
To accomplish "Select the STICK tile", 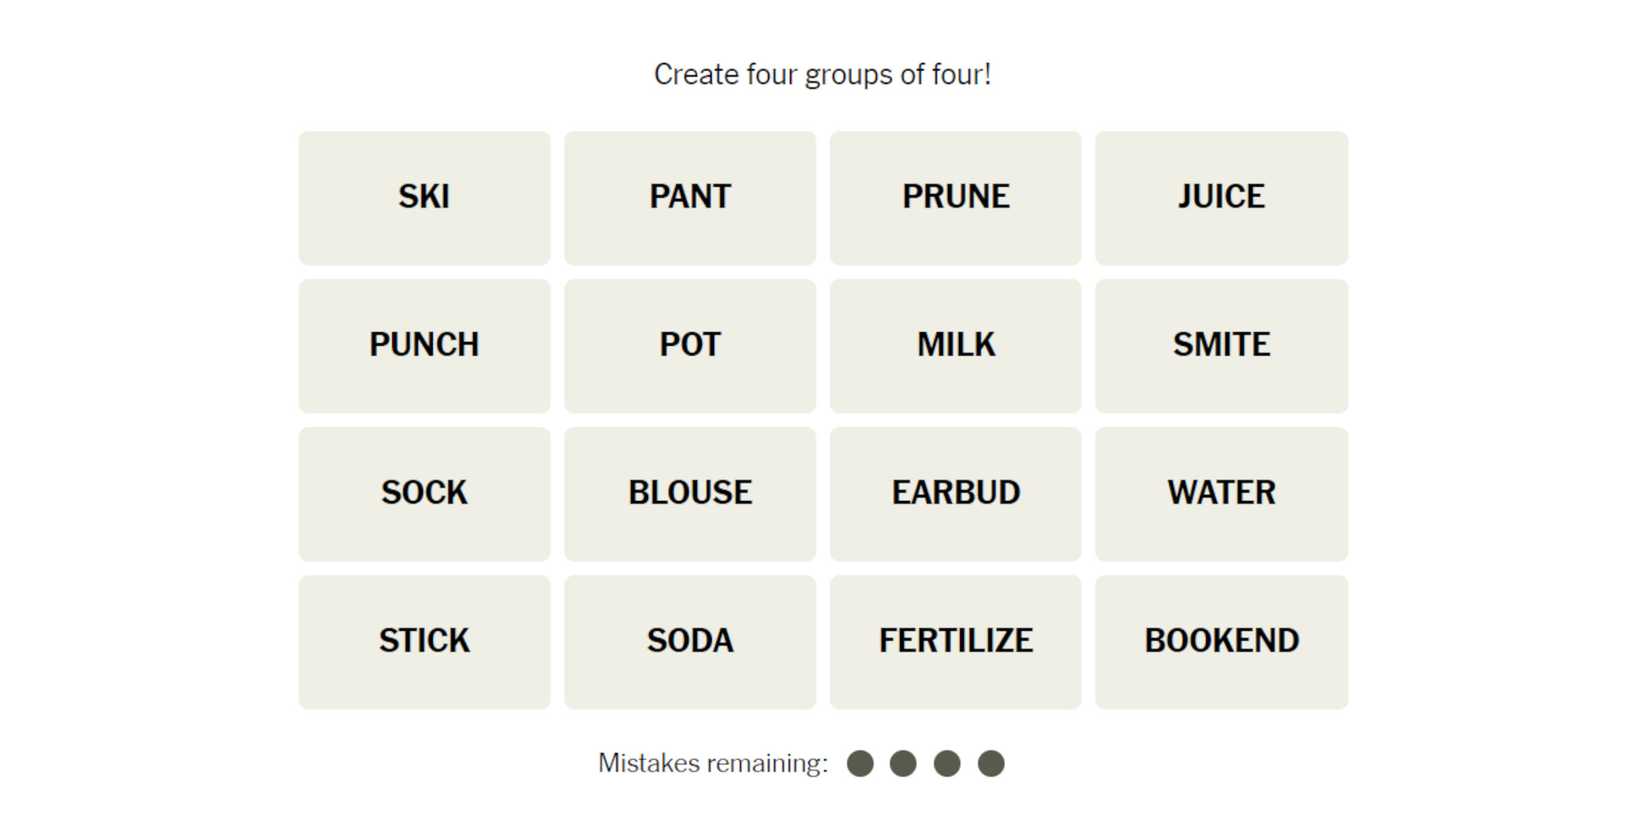I will (424, 641).
